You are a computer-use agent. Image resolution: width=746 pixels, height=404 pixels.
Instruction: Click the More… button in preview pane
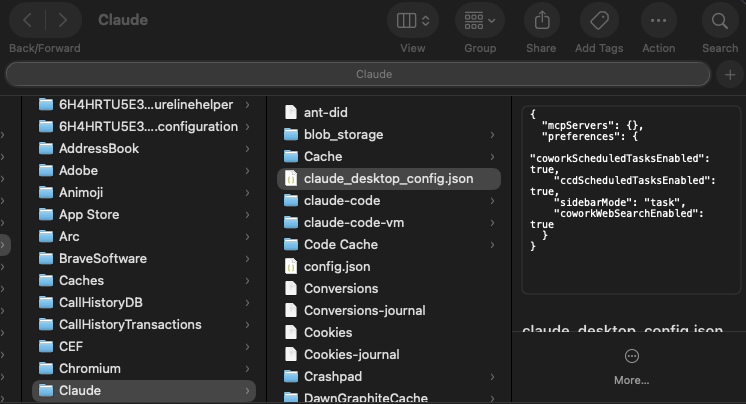(631, 367)
